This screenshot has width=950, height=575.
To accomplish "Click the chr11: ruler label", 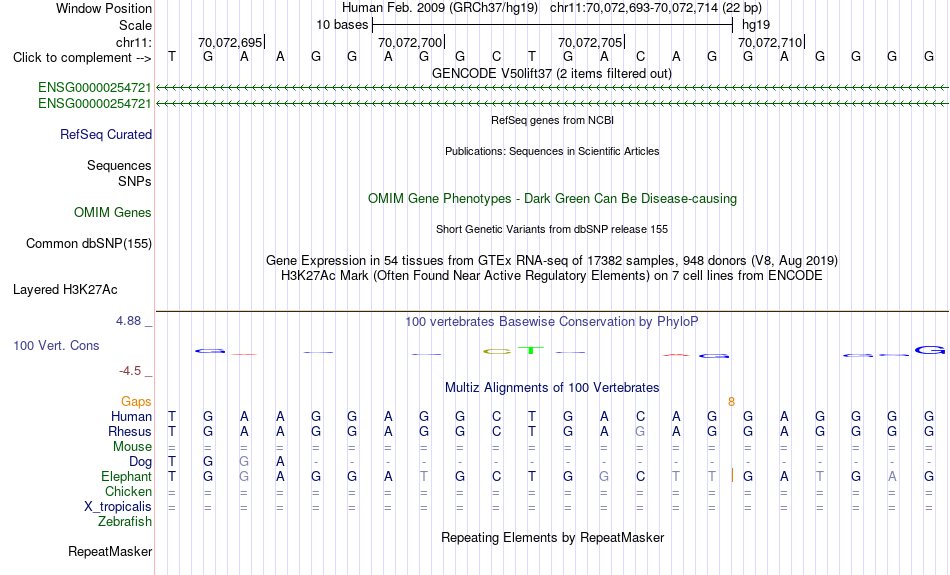I will pos(134,42).
